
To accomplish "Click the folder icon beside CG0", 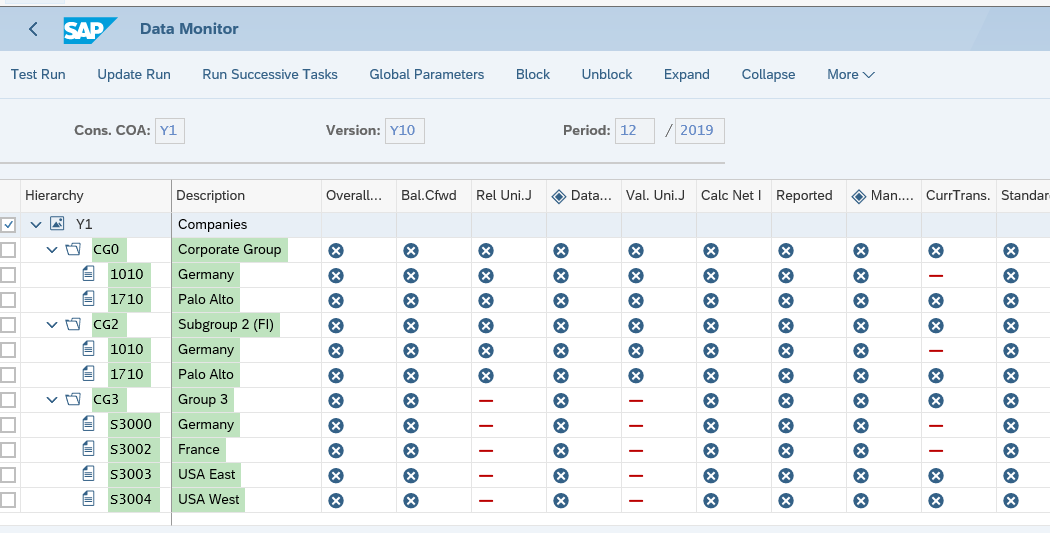I will point(72,250).
